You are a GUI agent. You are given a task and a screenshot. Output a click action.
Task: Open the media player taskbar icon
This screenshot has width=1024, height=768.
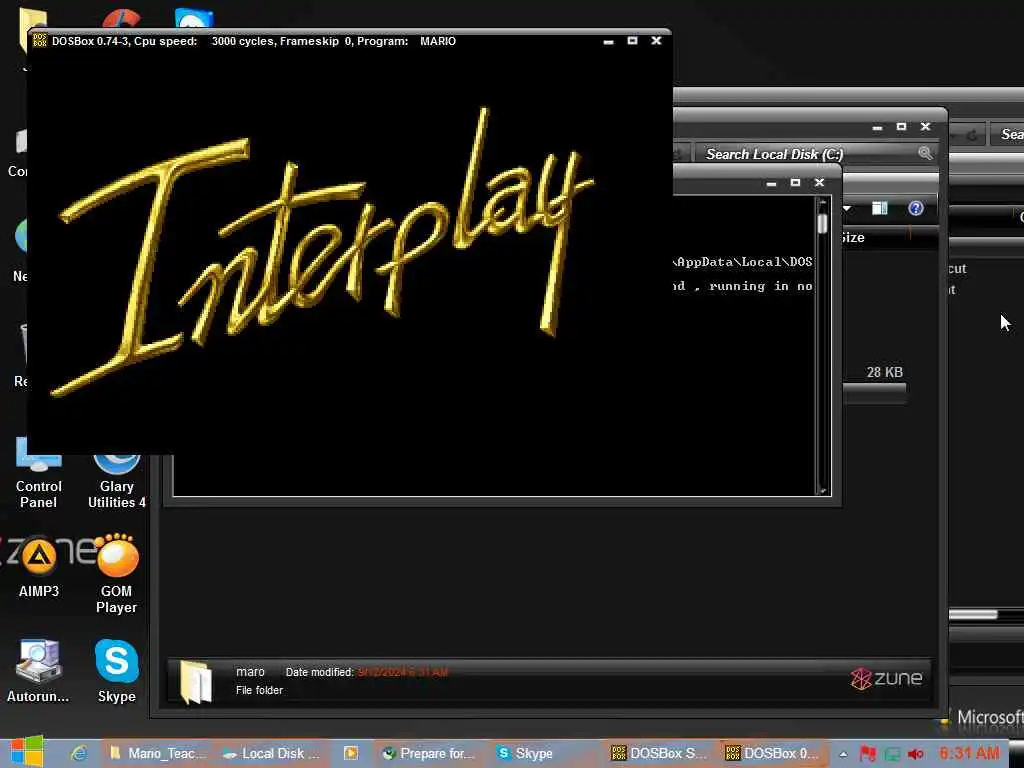click(x=351, y=753)
